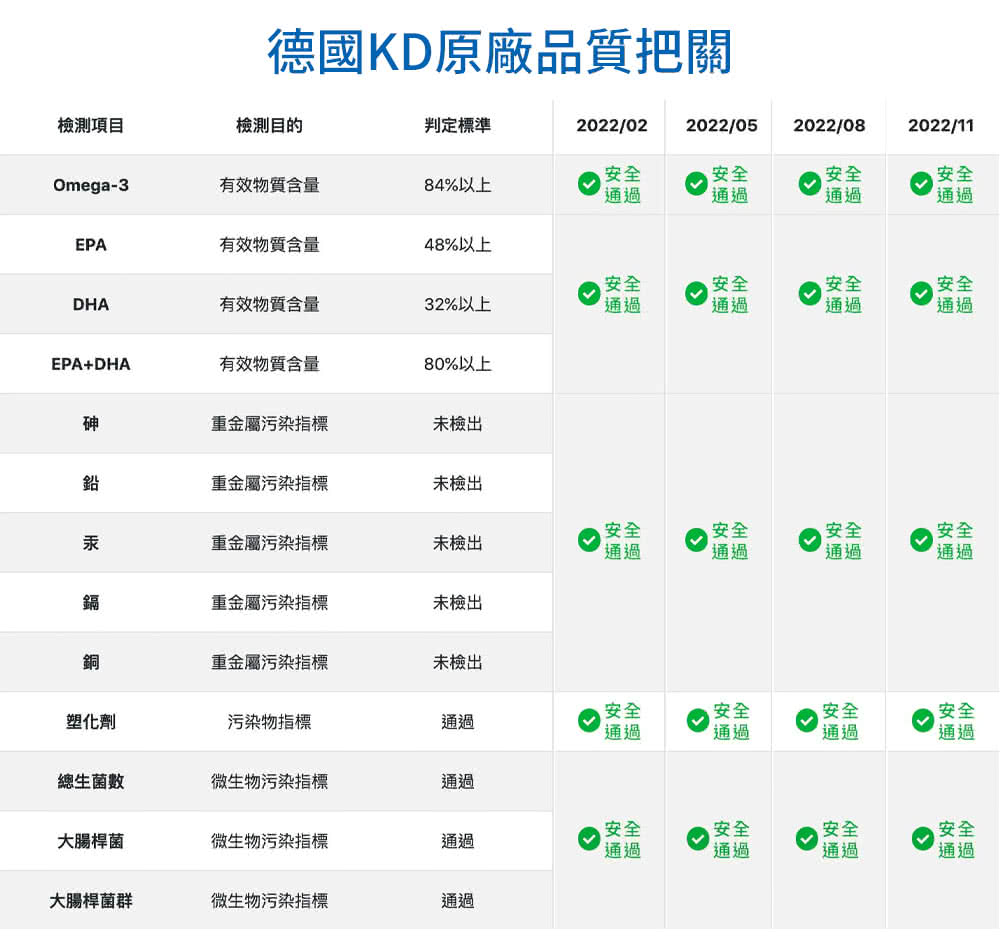Select the 鎘 test item cell
Viewport: 1000px width, 936px height.
(91, 603)
